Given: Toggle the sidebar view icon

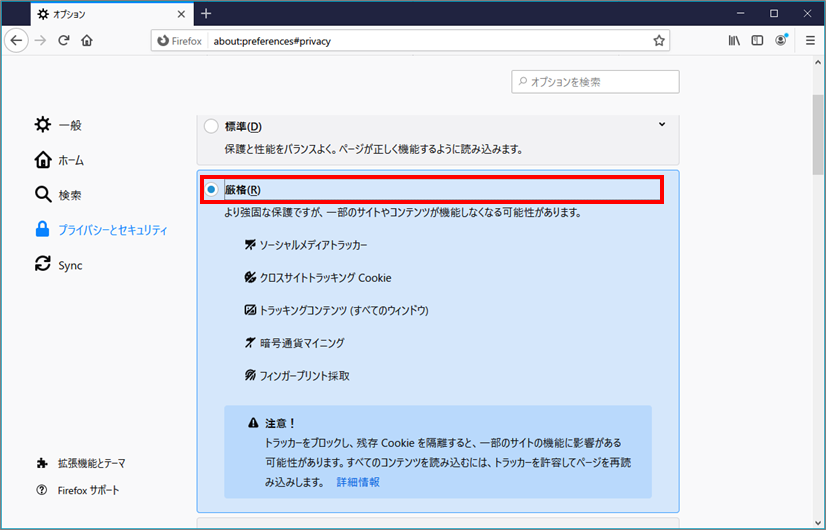Looking at the screenshot, I should [757, 41].
